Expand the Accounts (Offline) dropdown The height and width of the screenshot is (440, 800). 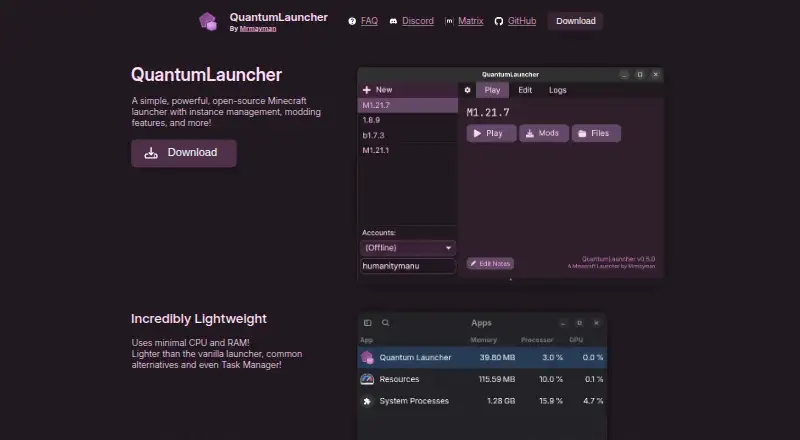(408, 248)
